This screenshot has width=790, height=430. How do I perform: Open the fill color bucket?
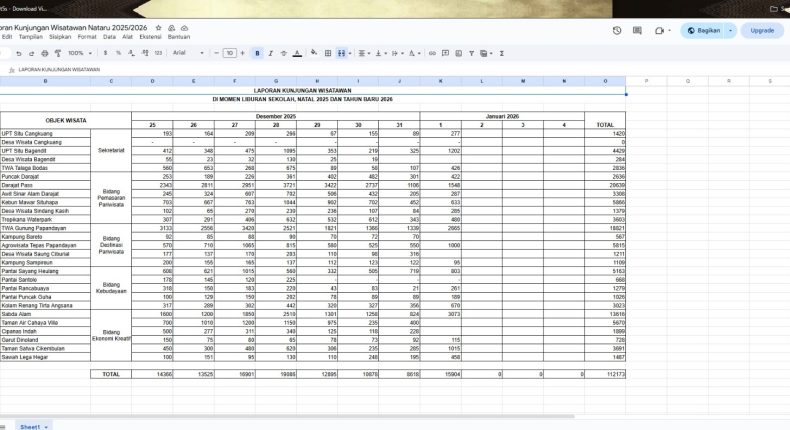coord(313,53)
